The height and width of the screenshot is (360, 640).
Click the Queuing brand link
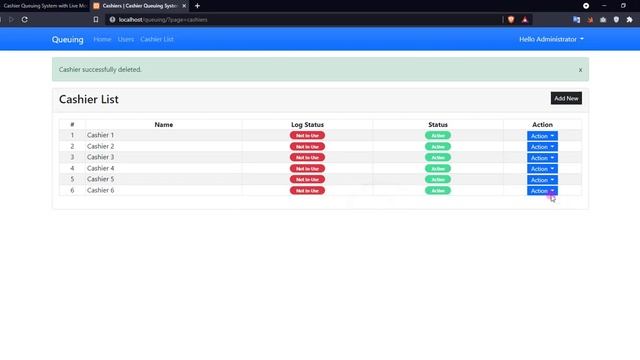pos(67,39)
